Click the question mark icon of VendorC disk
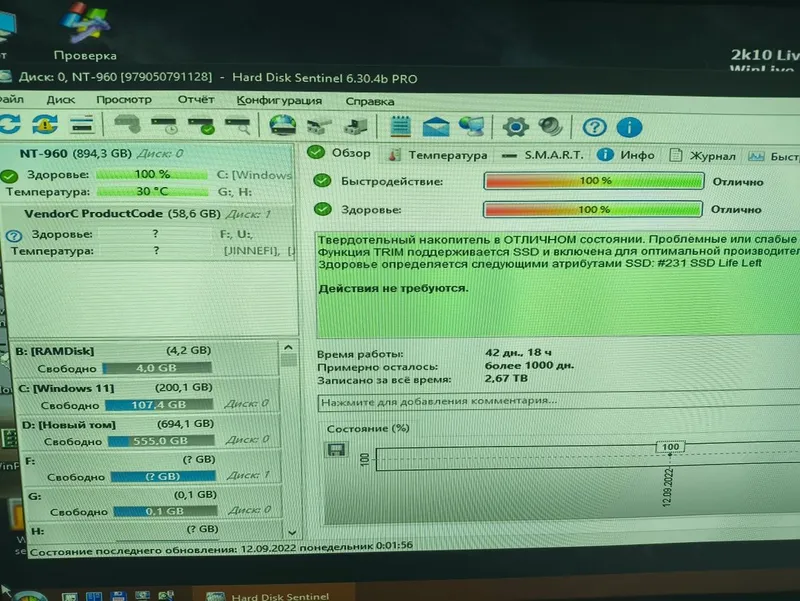This screenshot has height=601, width=800. (14, 236)
